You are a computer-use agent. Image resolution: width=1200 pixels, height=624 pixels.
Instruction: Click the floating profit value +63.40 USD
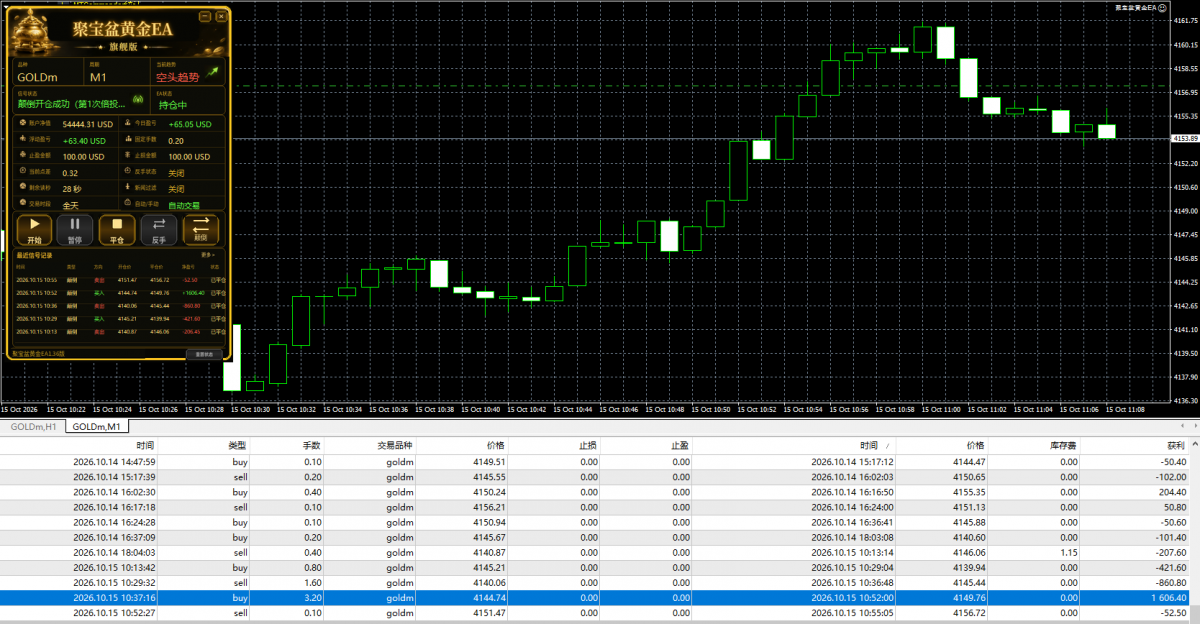coord(83,141)
